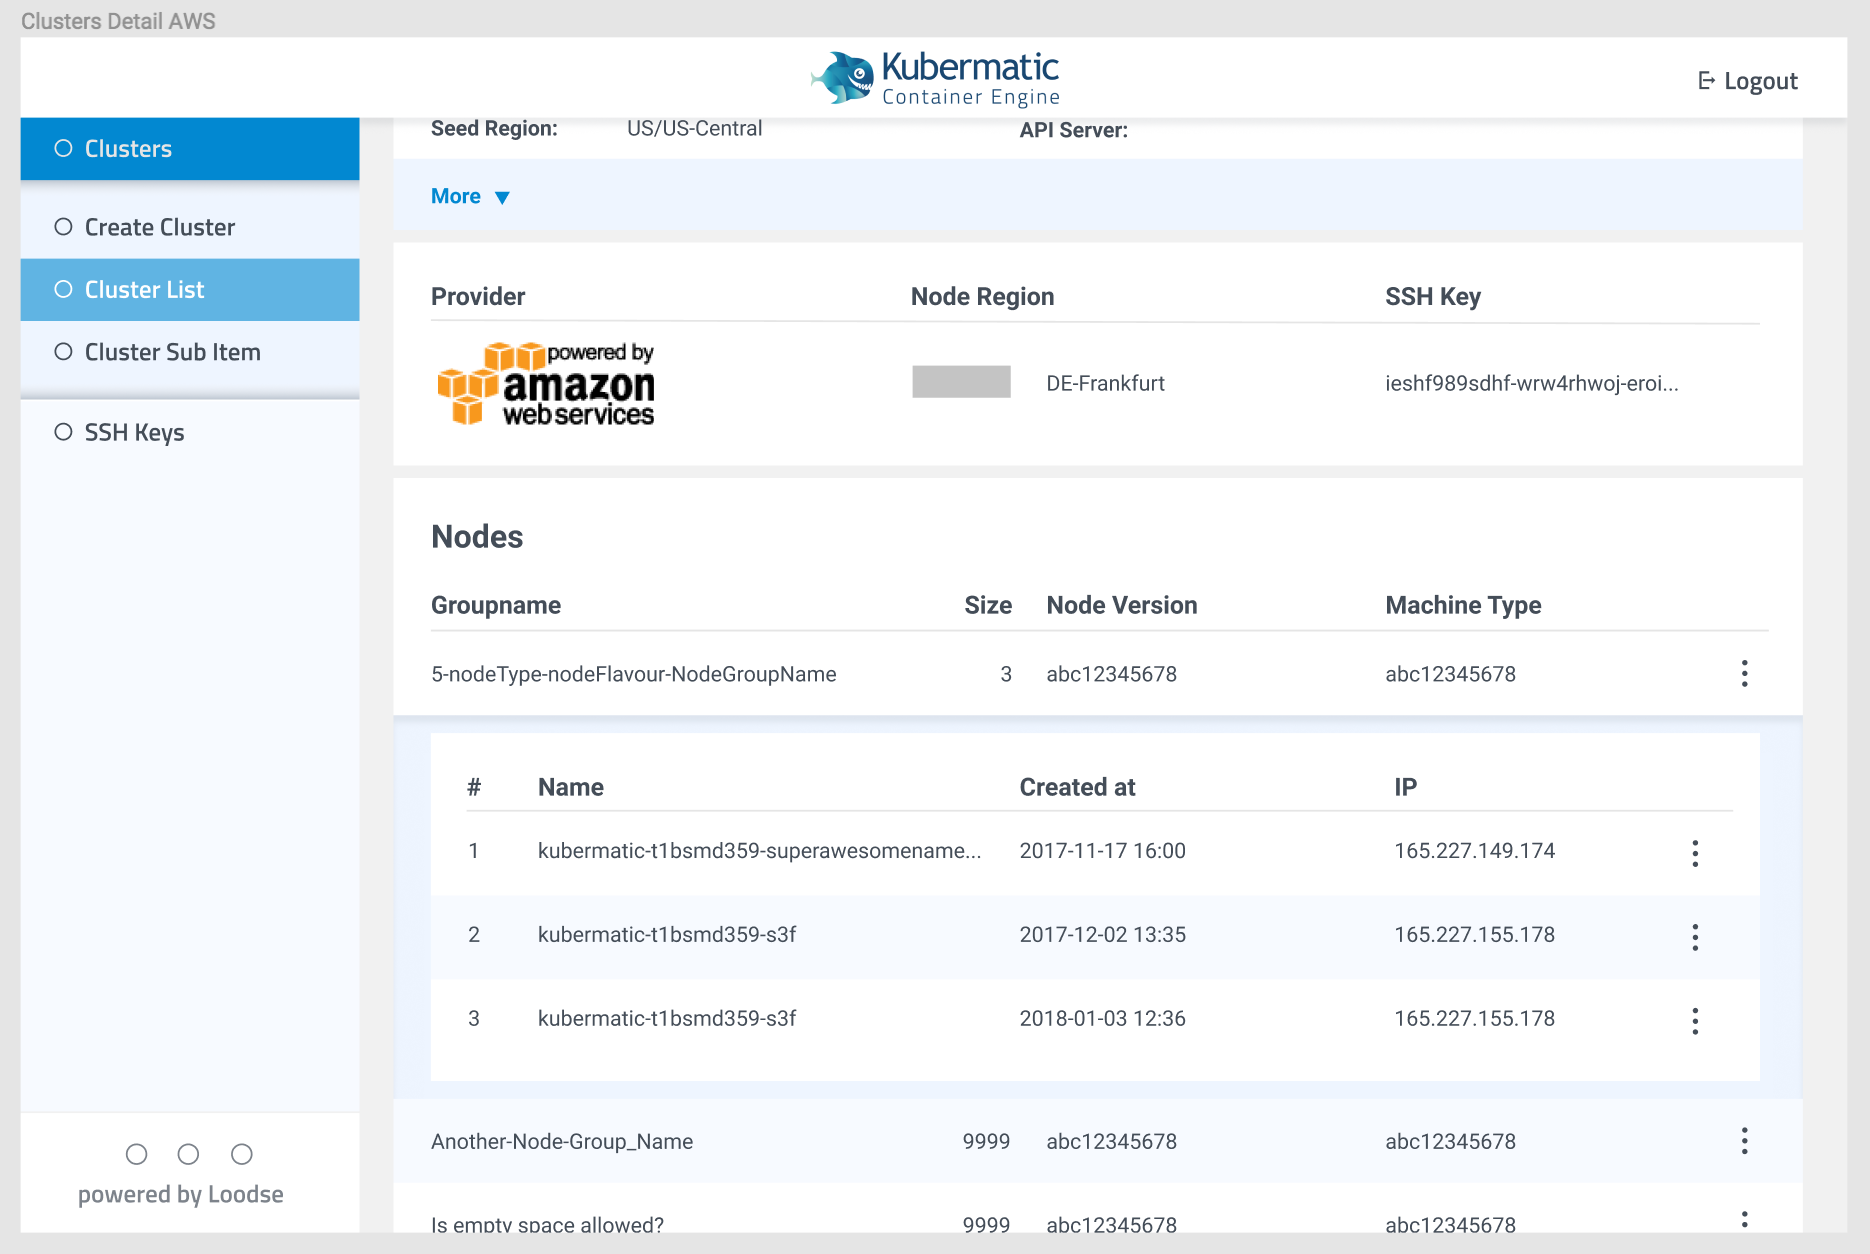
Task: Open the kebab menu for 5-nodeType-nodeFlavour-NodeGroupName
Action: [1744, 674]
